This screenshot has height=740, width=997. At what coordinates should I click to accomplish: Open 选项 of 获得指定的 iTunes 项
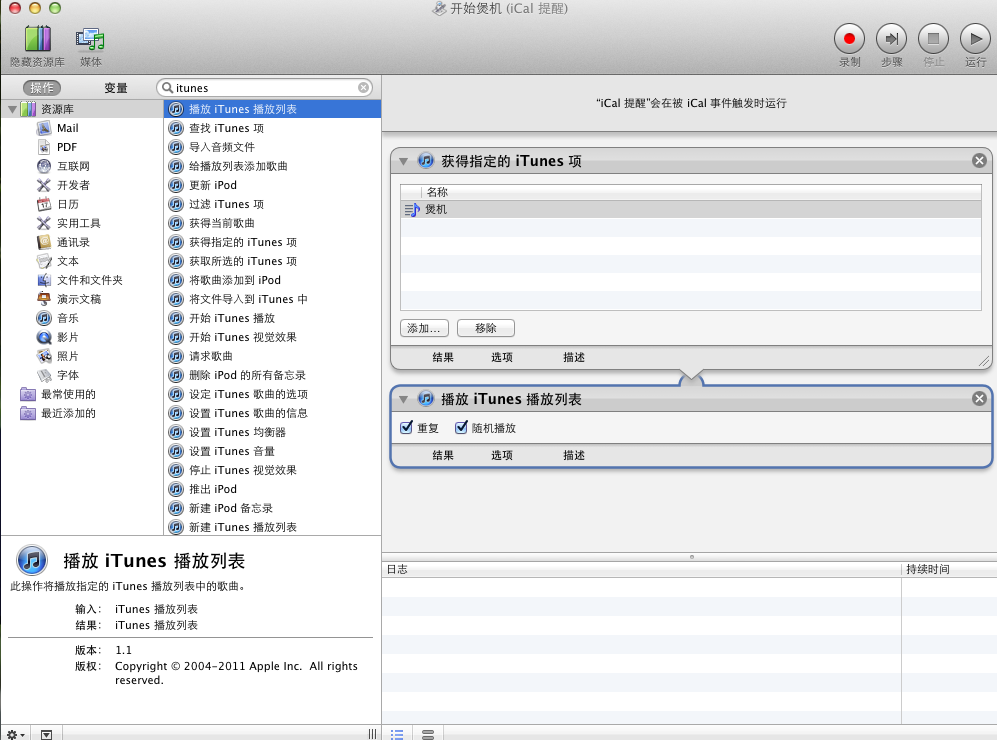[502, 357]
